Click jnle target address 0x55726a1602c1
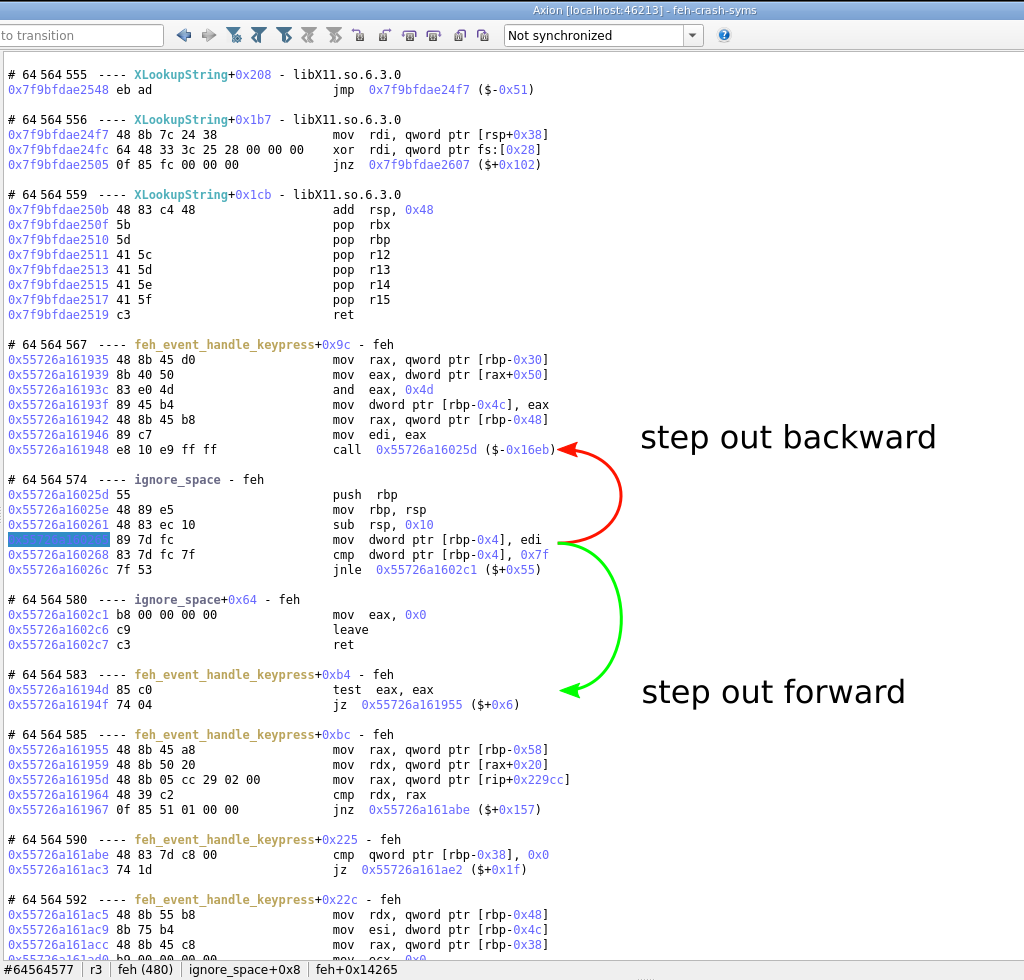The width and height of the screenshot is (1024, 980). click(426, 570)
